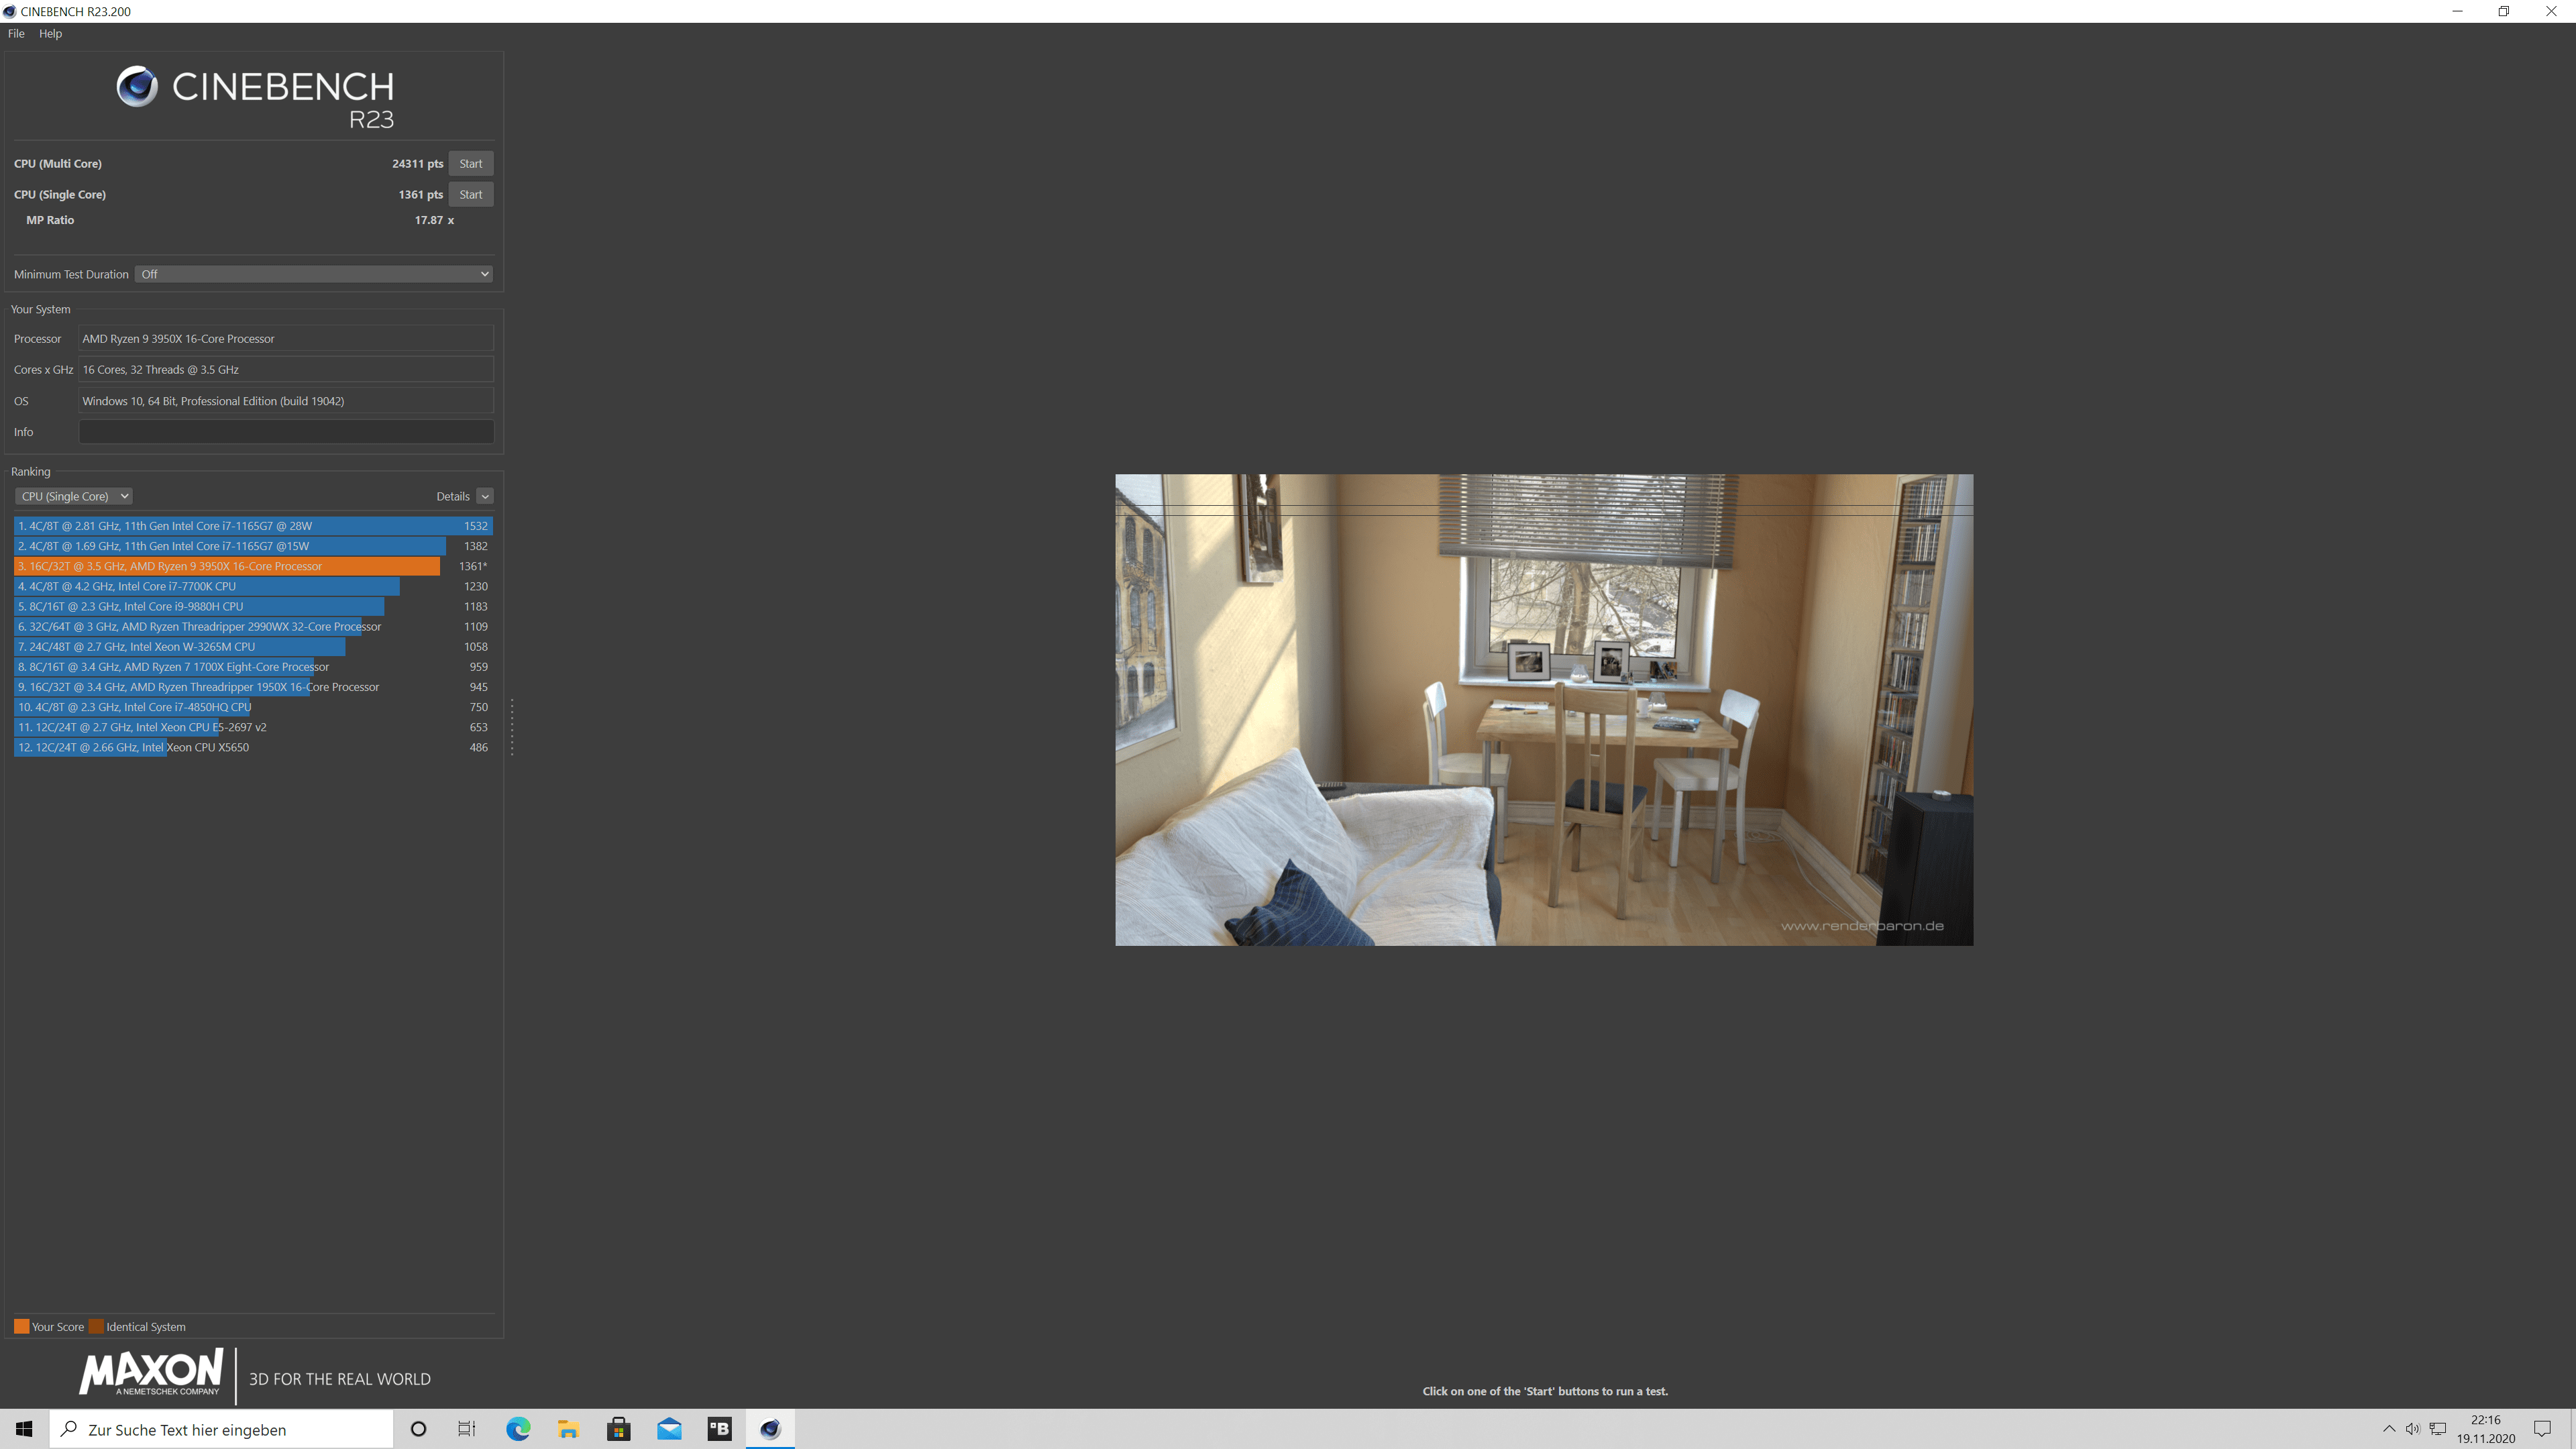Start the CPU Multi Core test

tap(470, 164)
